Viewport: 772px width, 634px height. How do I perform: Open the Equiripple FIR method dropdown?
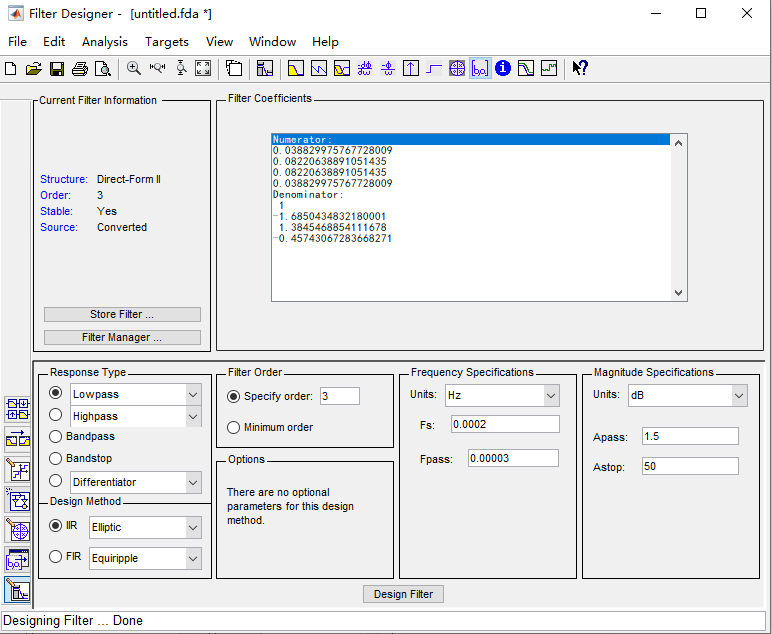point(193,559)
